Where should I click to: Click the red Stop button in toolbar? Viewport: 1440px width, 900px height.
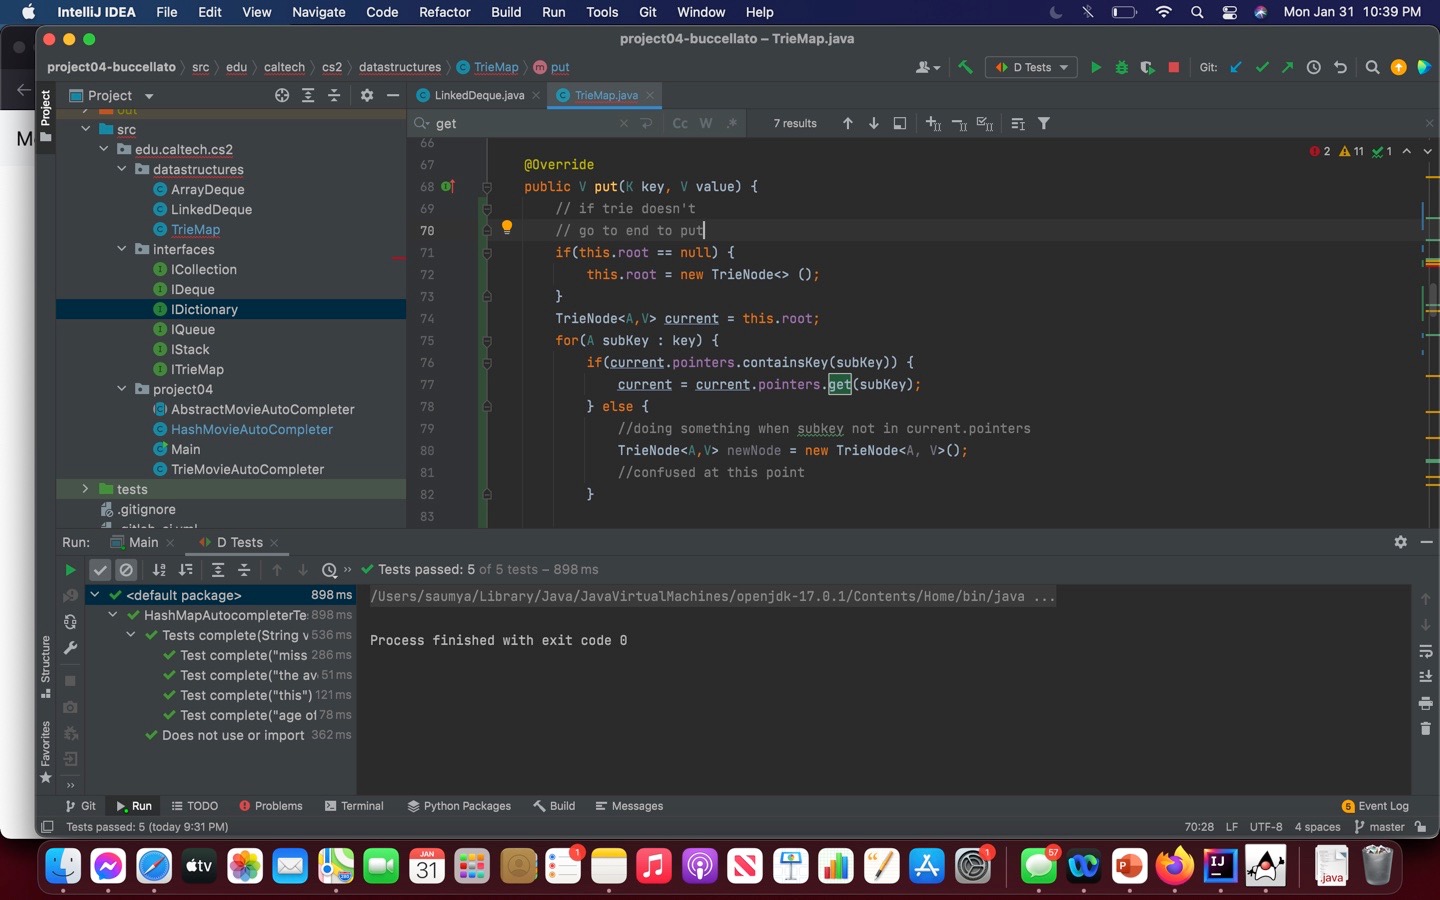coord(1173,68)
